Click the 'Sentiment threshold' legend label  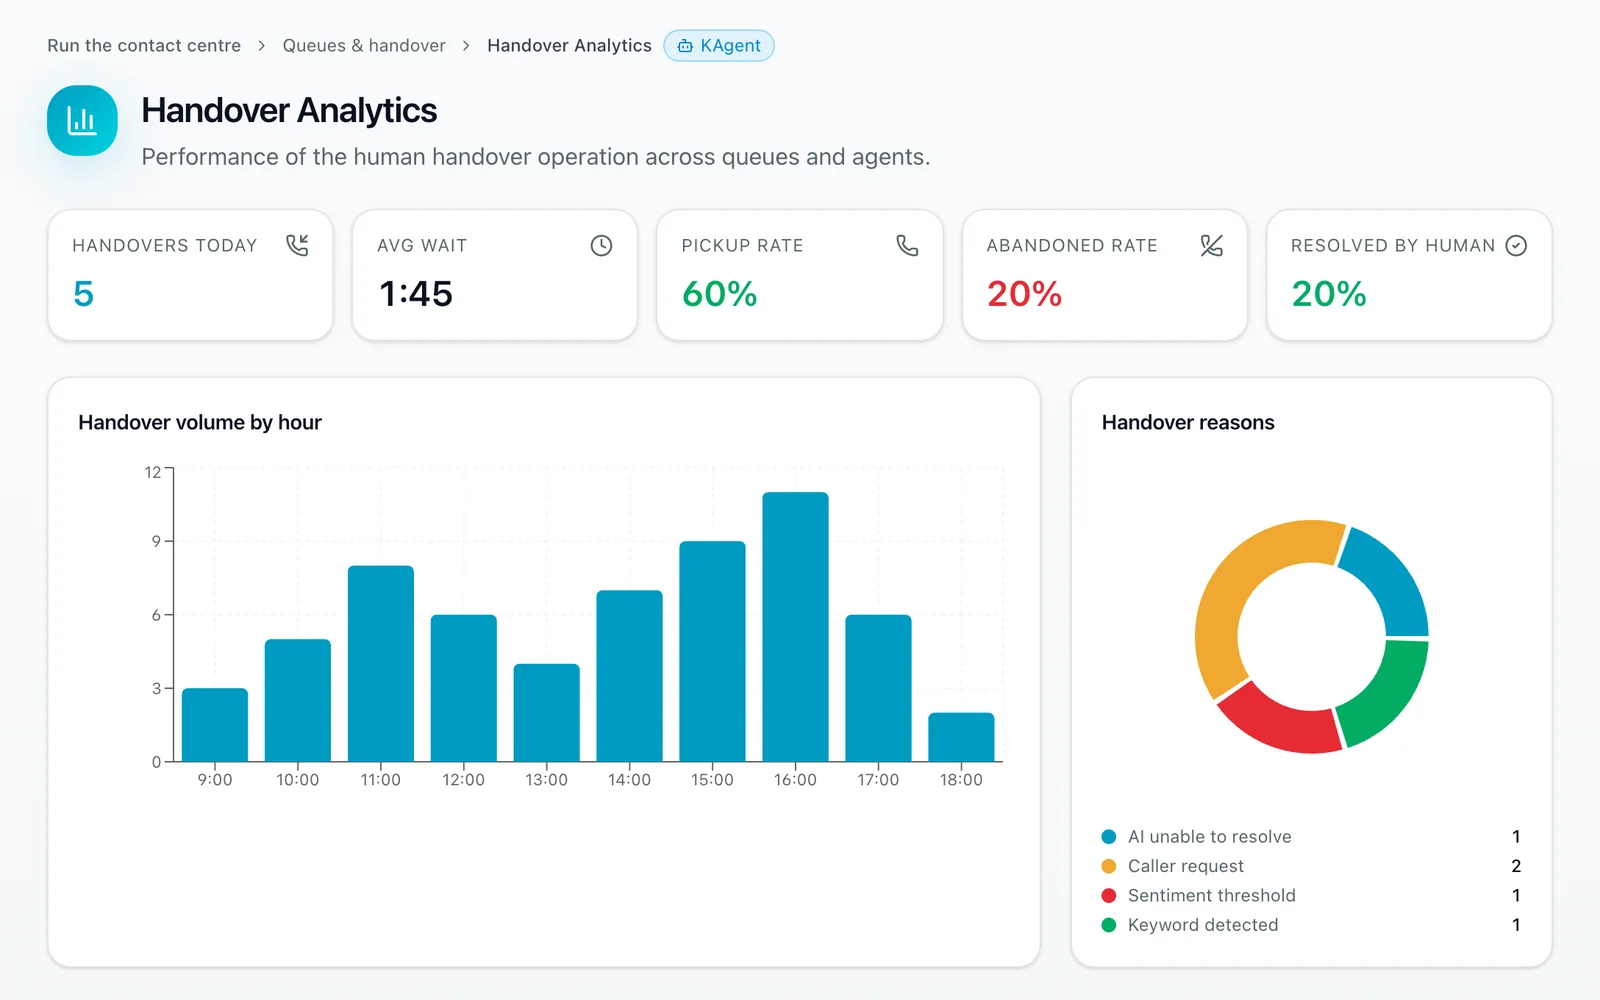(1212, 896)
